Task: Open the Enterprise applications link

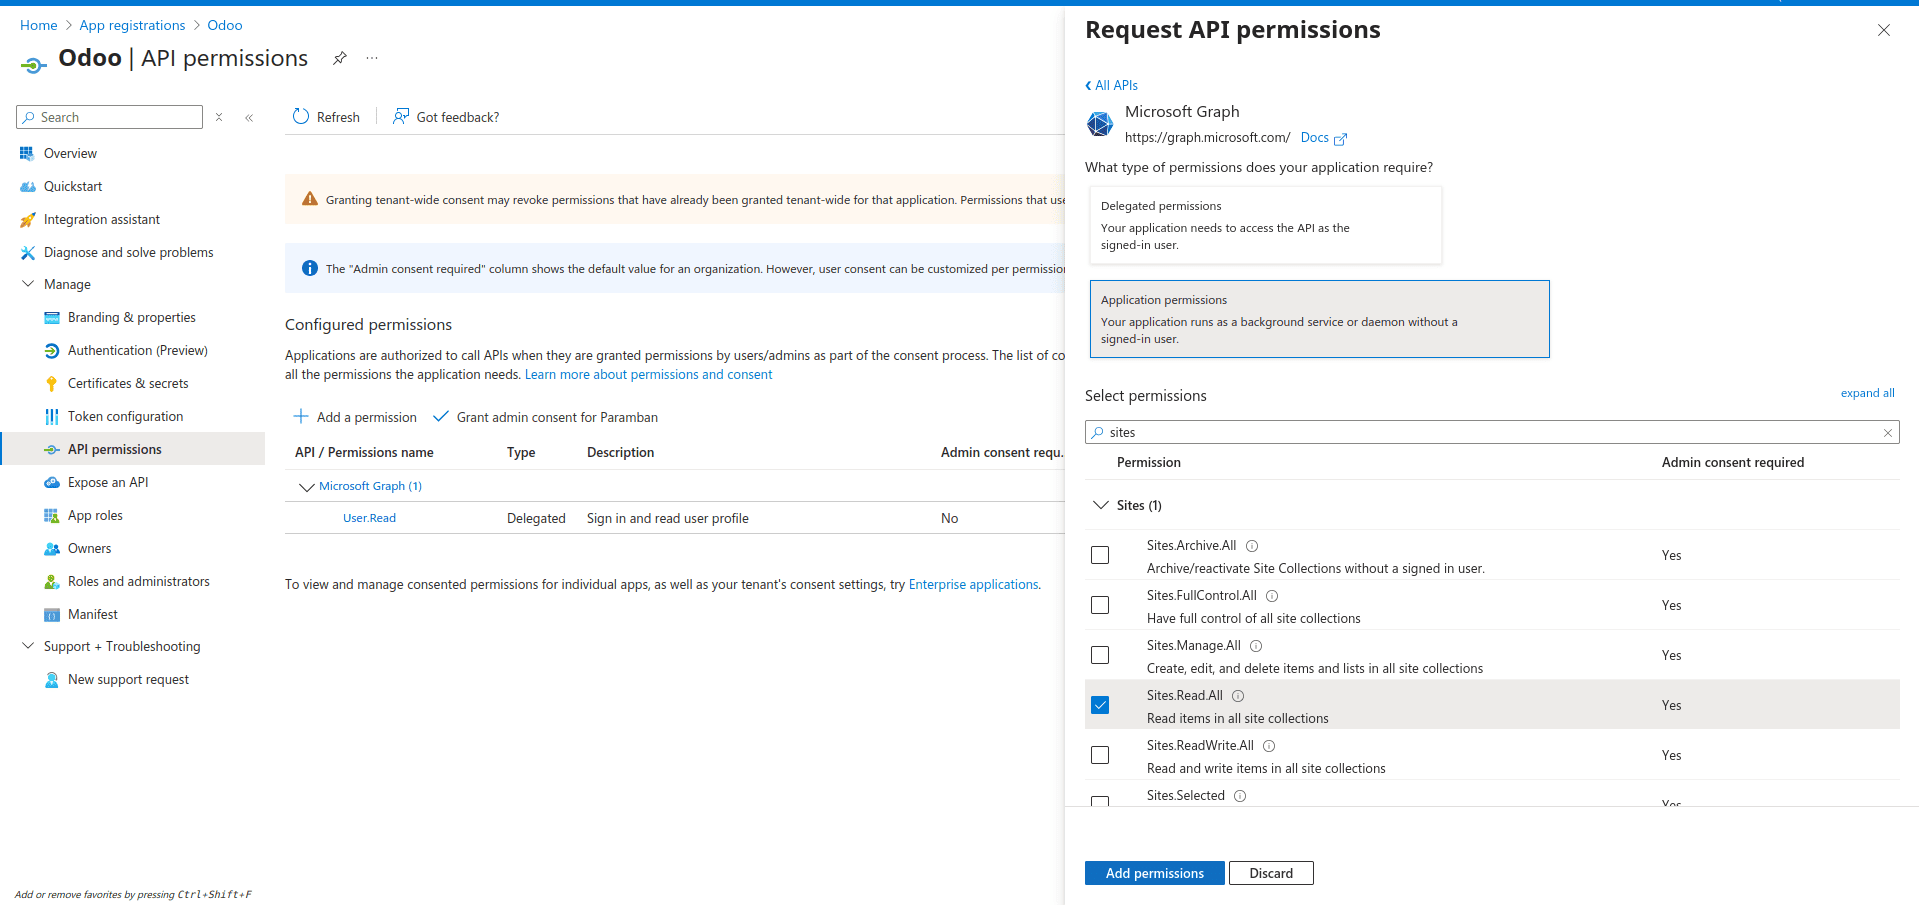Action: click(x=973, y=584)
